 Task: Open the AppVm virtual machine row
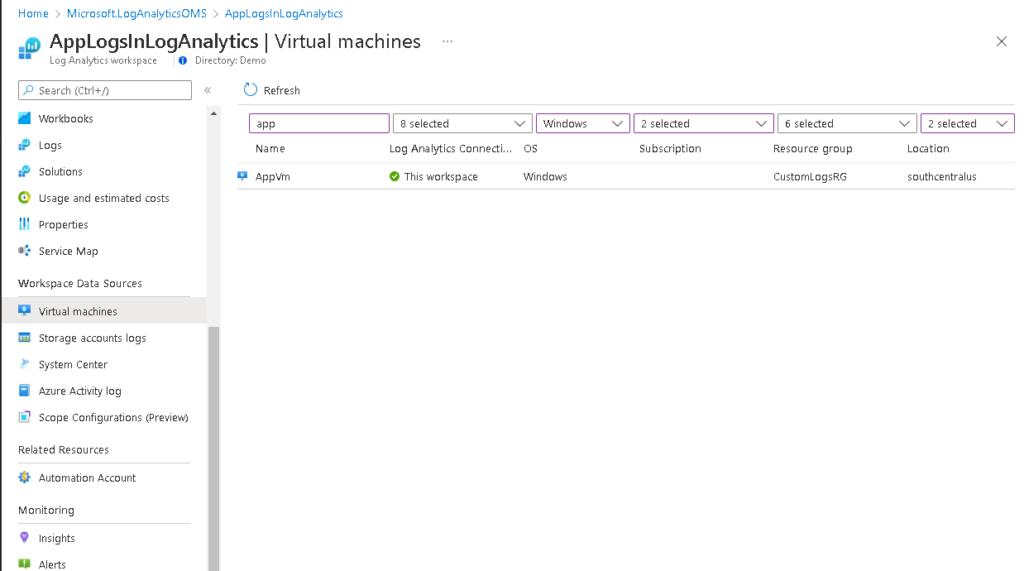point(273,177)
